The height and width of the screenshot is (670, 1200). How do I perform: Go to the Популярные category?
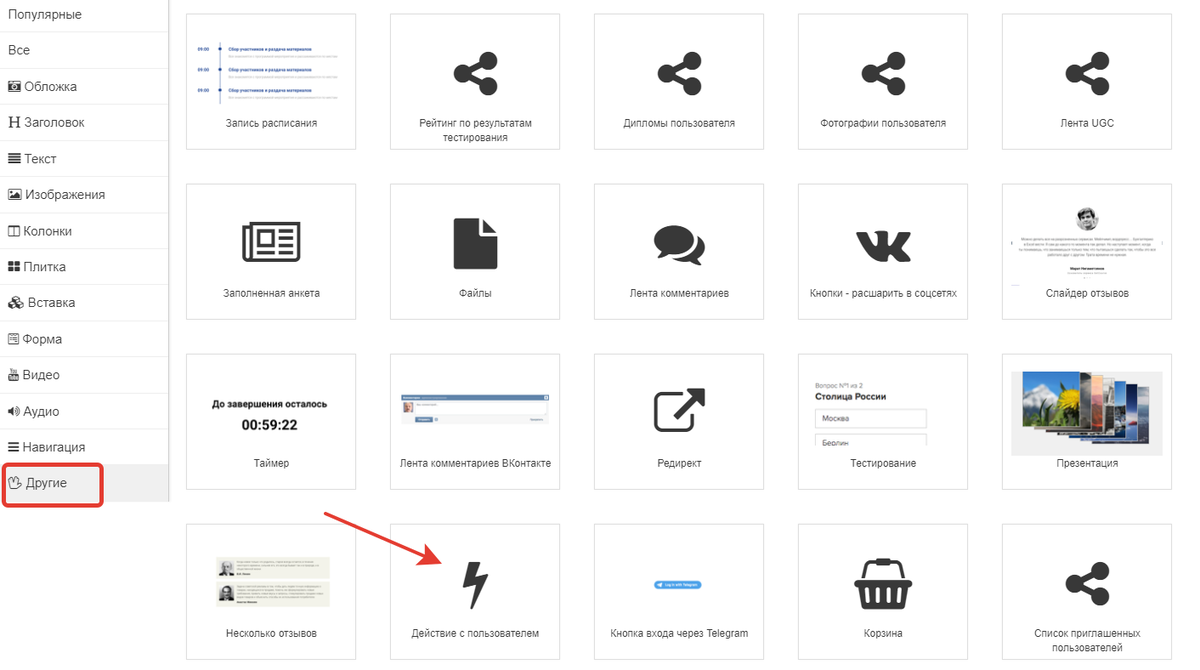(45, 15)
